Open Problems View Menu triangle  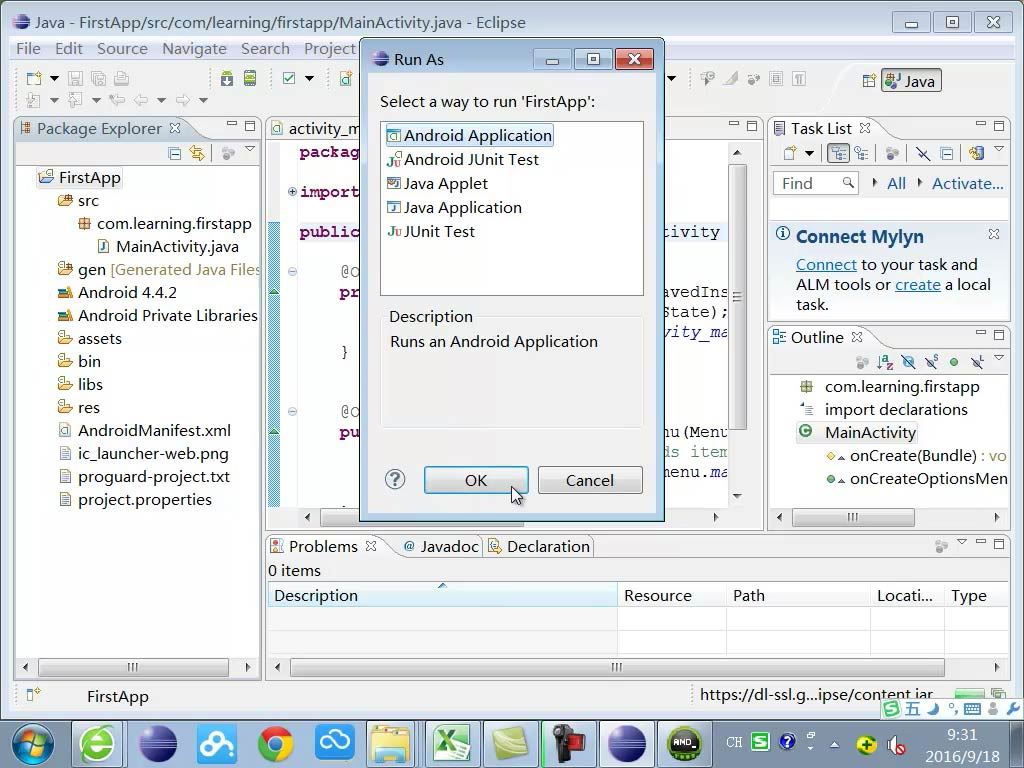click(961, 542)
